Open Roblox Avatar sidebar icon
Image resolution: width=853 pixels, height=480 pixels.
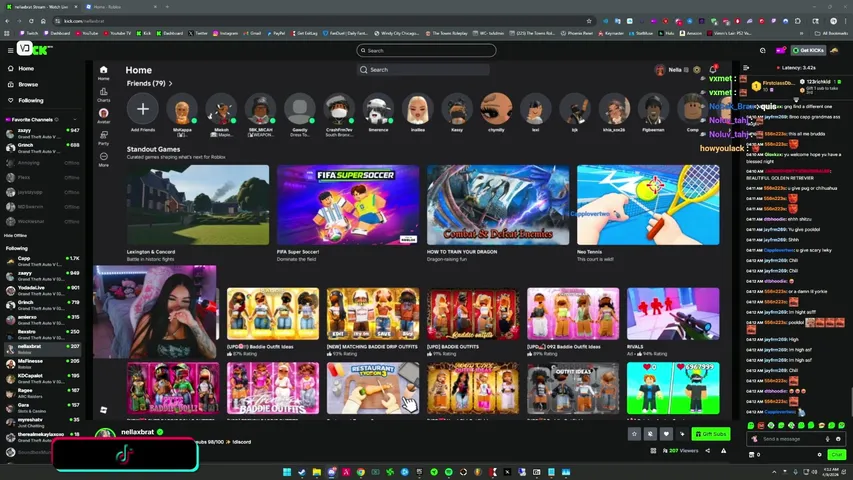tap(103, 115)
